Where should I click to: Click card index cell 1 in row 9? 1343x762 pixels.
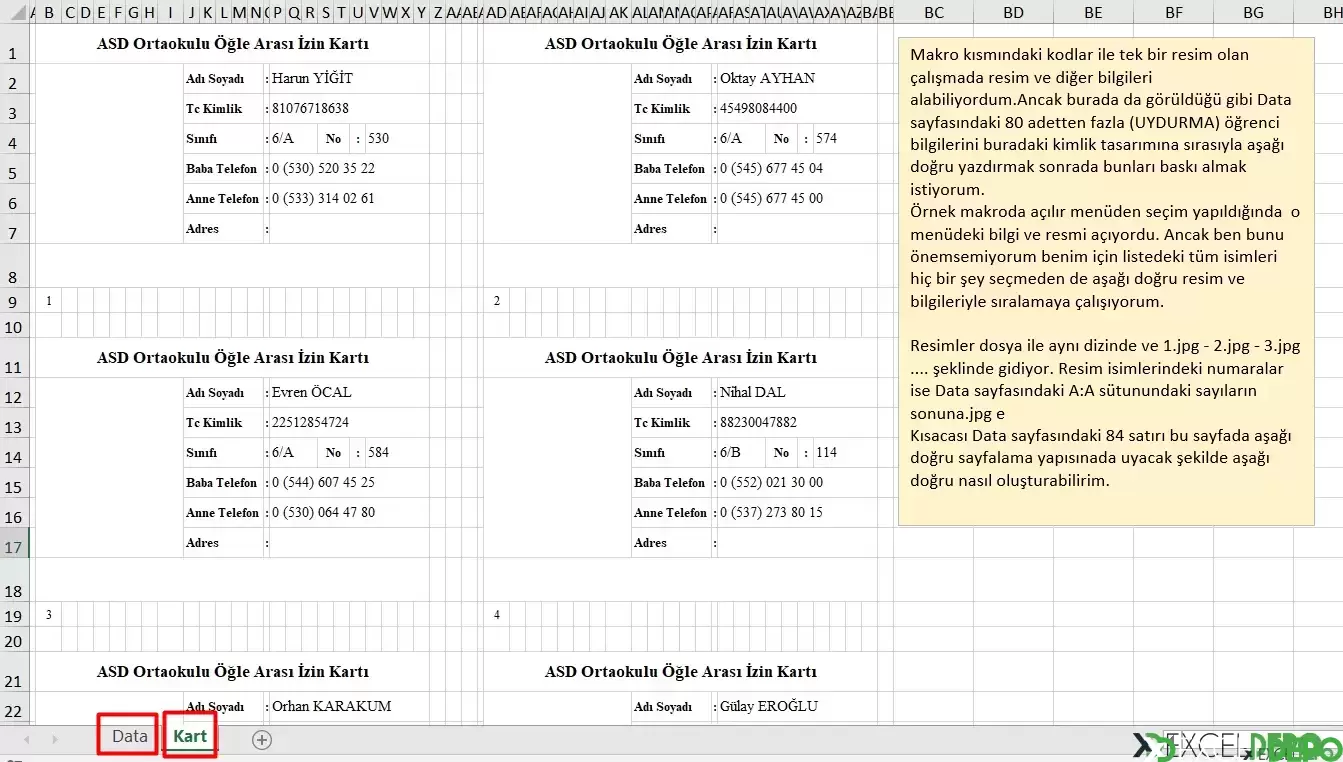(49, 300)
